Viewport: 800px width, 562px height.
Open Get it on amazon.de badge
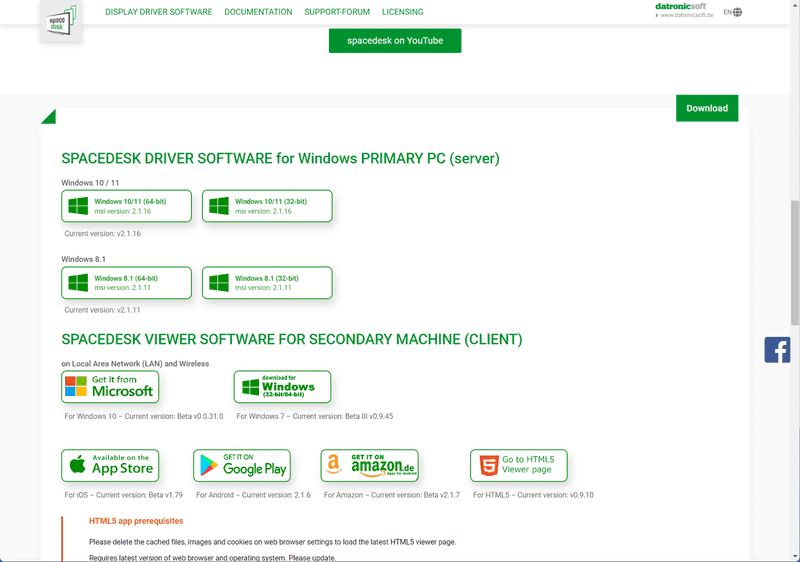[369, 466]
